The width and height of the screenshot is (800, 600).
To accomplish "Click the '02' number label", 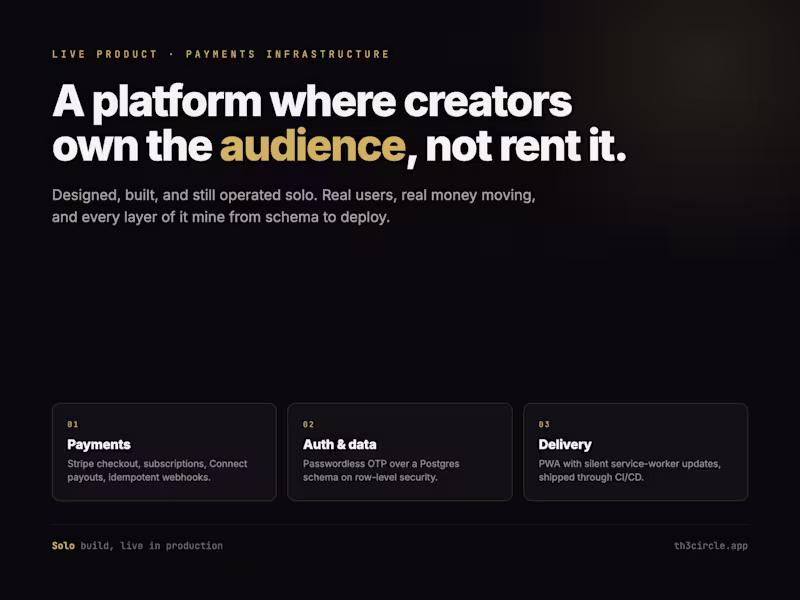I will coord(309,424).
